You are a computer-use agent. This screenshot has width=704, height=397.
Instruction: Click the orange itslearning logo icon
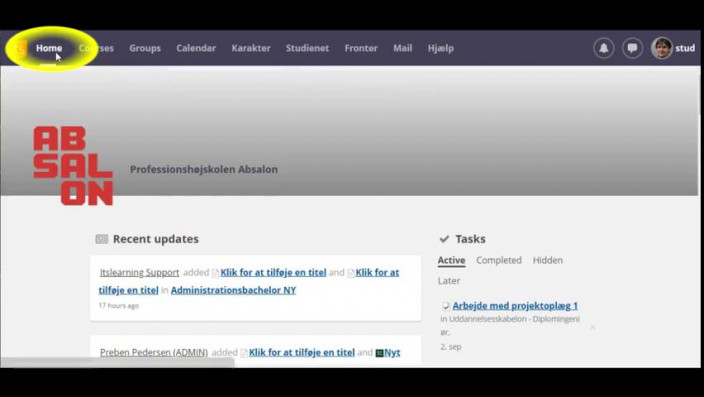click(x=21, y=49)
